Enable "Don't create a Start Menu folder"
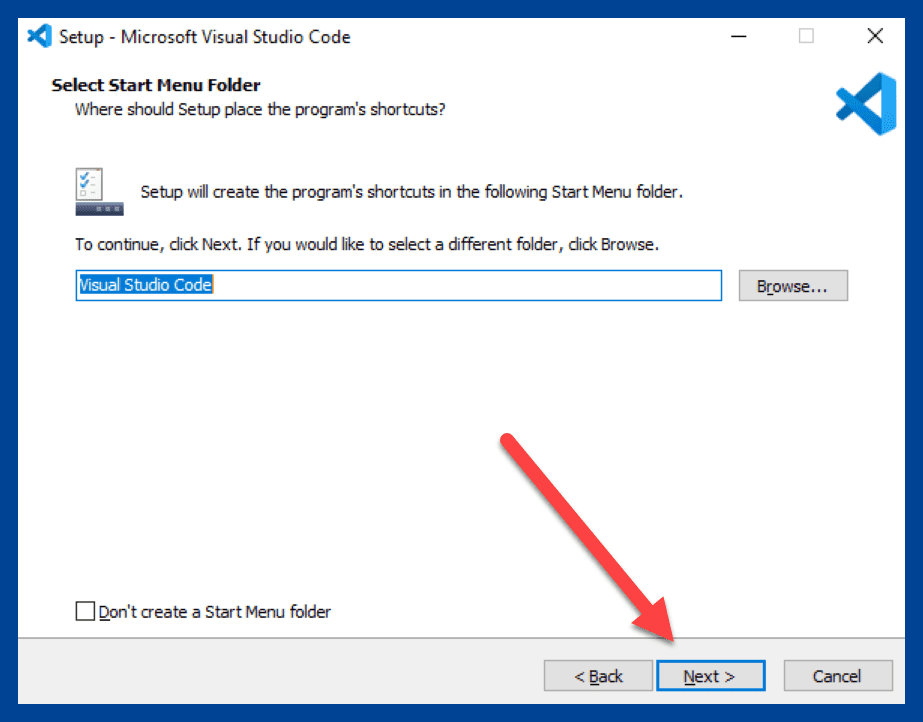 [x=85, y=612]
